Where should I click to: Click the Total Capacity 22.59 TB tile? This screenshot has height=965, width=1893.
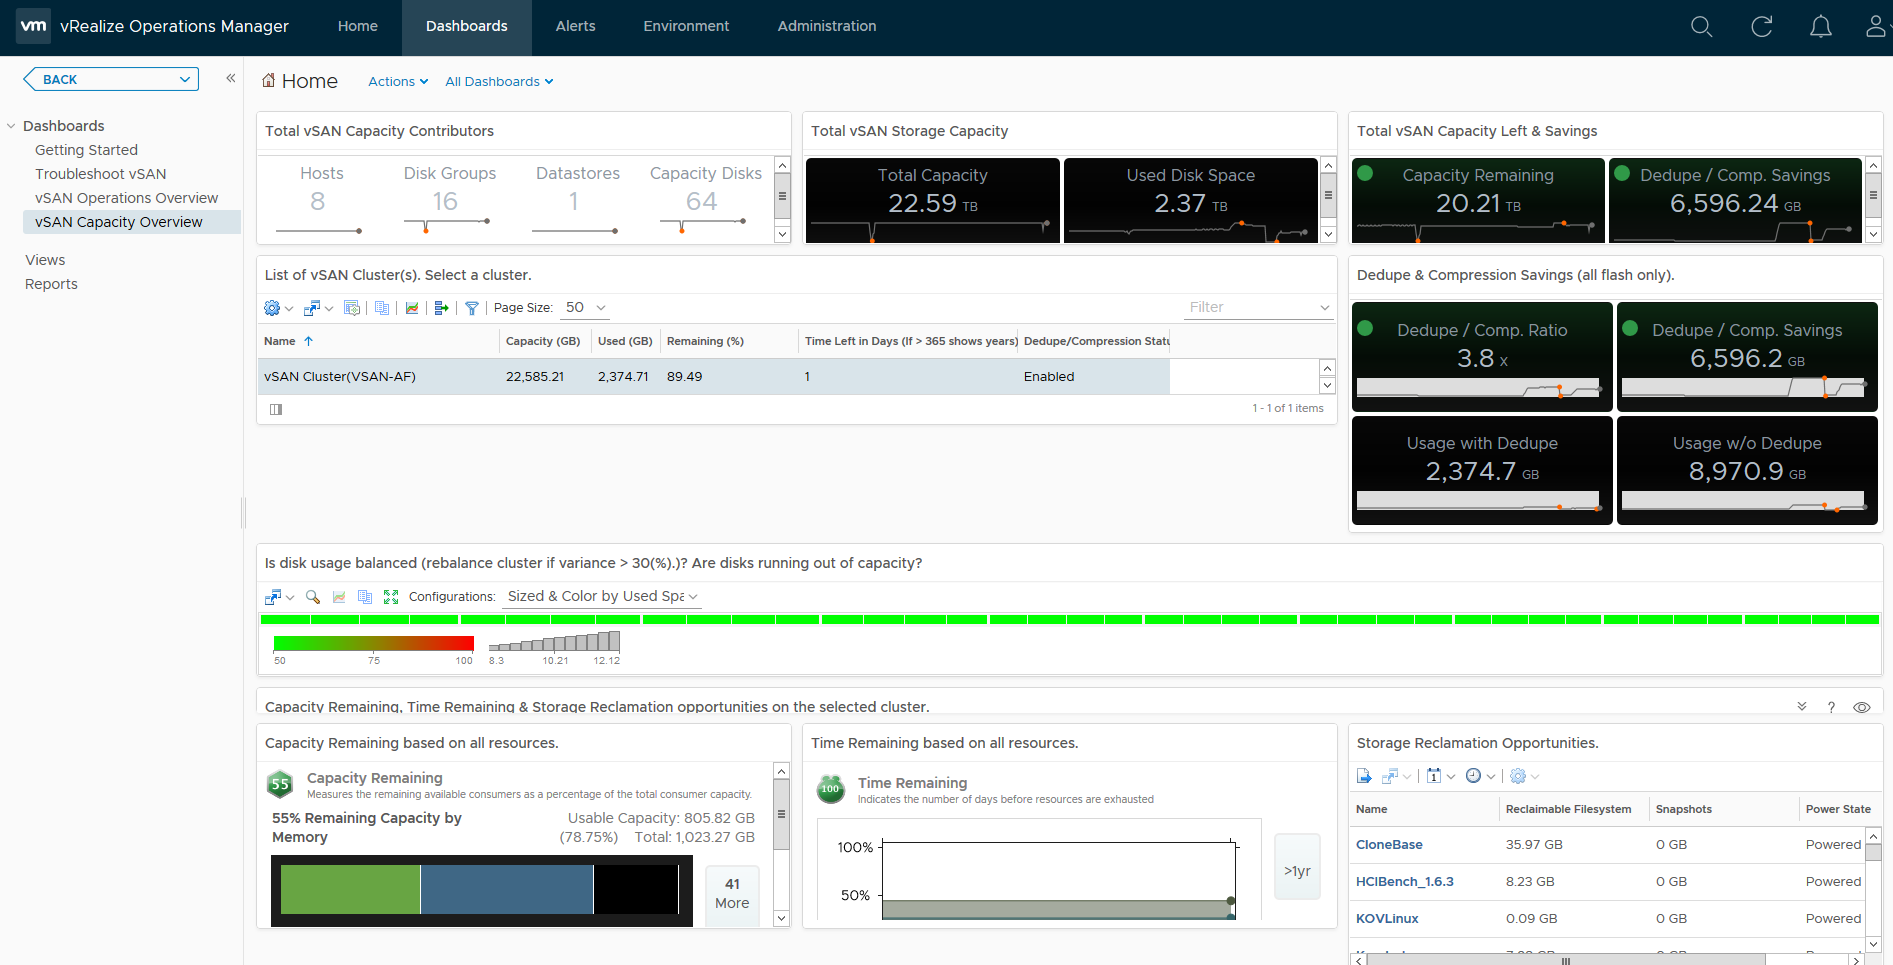pyautogui.click(x=933, y=200)
